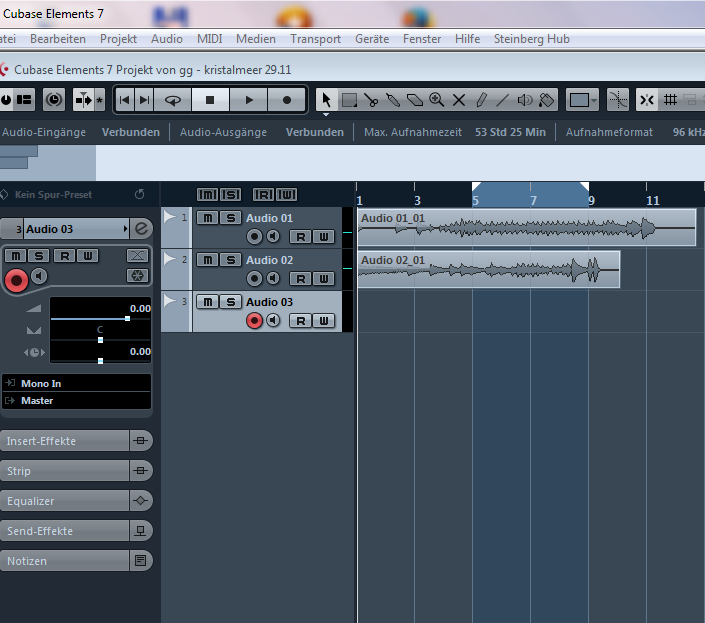Image resolution: width=705 pixels, height=623 pixels.
Task: Select the Split scissors tool
Action: coord(371,100)
